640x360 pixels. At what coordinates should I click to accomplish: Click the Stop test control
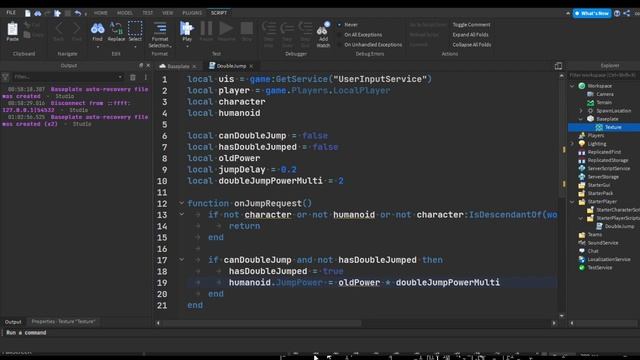247,29
